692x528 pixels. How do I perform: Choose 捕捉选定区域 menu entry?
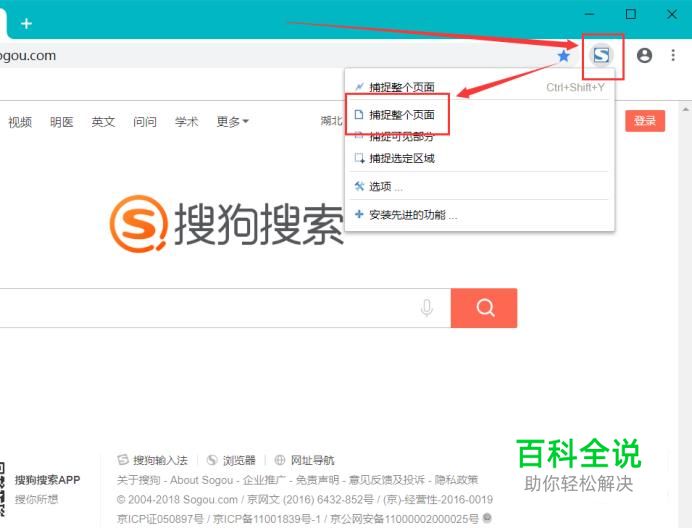[479, 158]
